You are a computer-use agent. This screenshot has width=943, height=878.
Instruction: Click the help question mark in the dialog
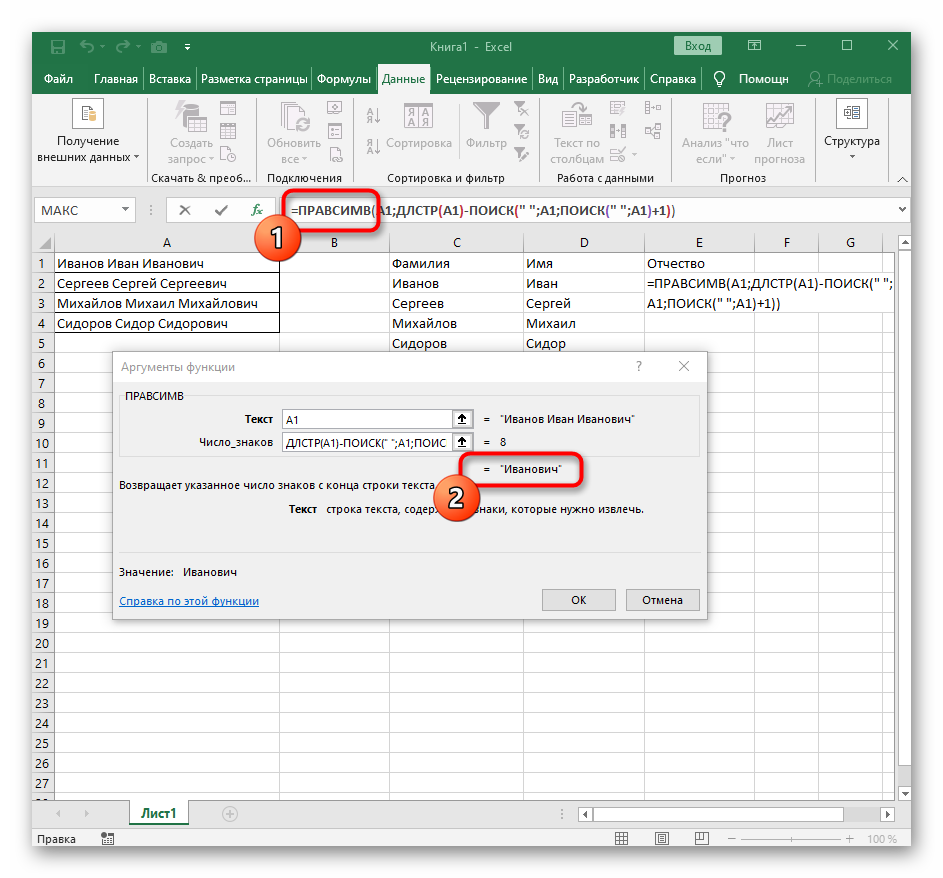click(639, 367)
